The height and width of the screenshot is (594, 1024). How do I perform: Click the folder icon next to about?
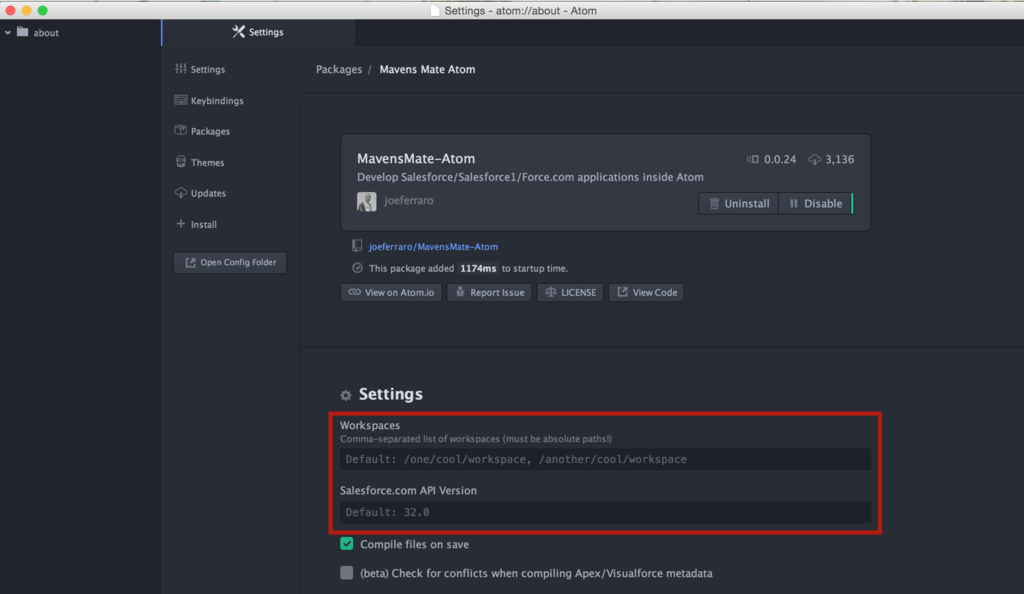23,31
